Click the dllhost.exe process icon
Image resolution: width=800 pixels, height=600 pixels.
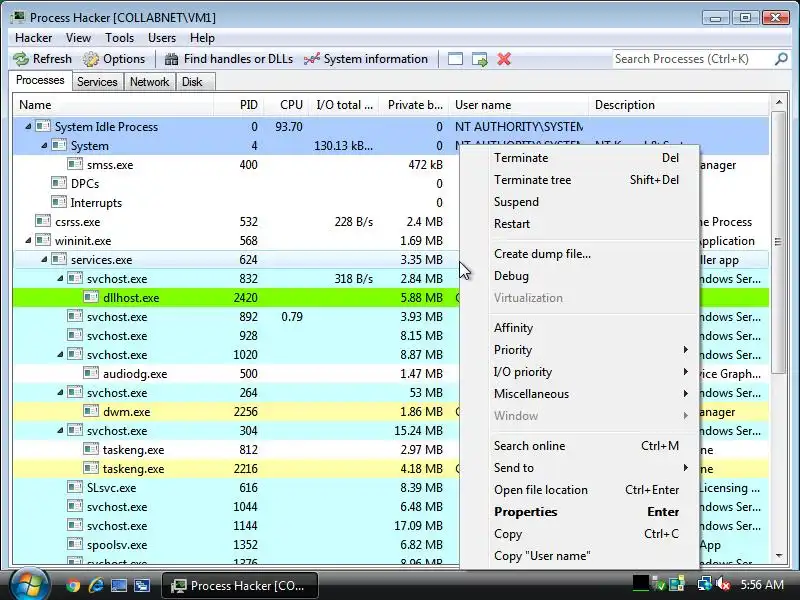[x=91, y=297]
